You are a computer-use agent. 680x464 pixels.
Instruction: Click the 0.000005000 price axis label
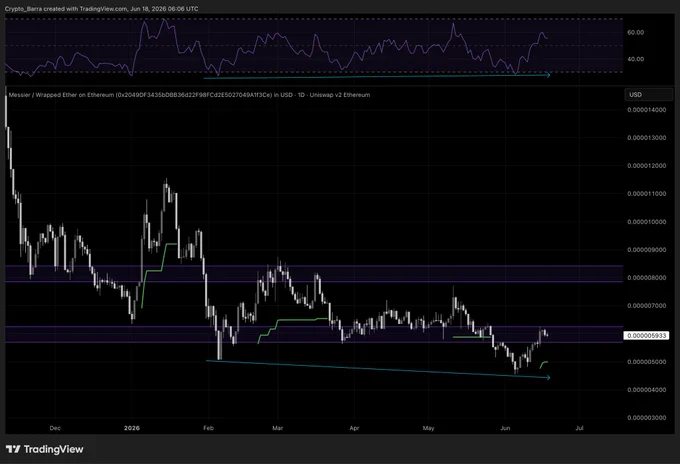(x=647, y=362)
